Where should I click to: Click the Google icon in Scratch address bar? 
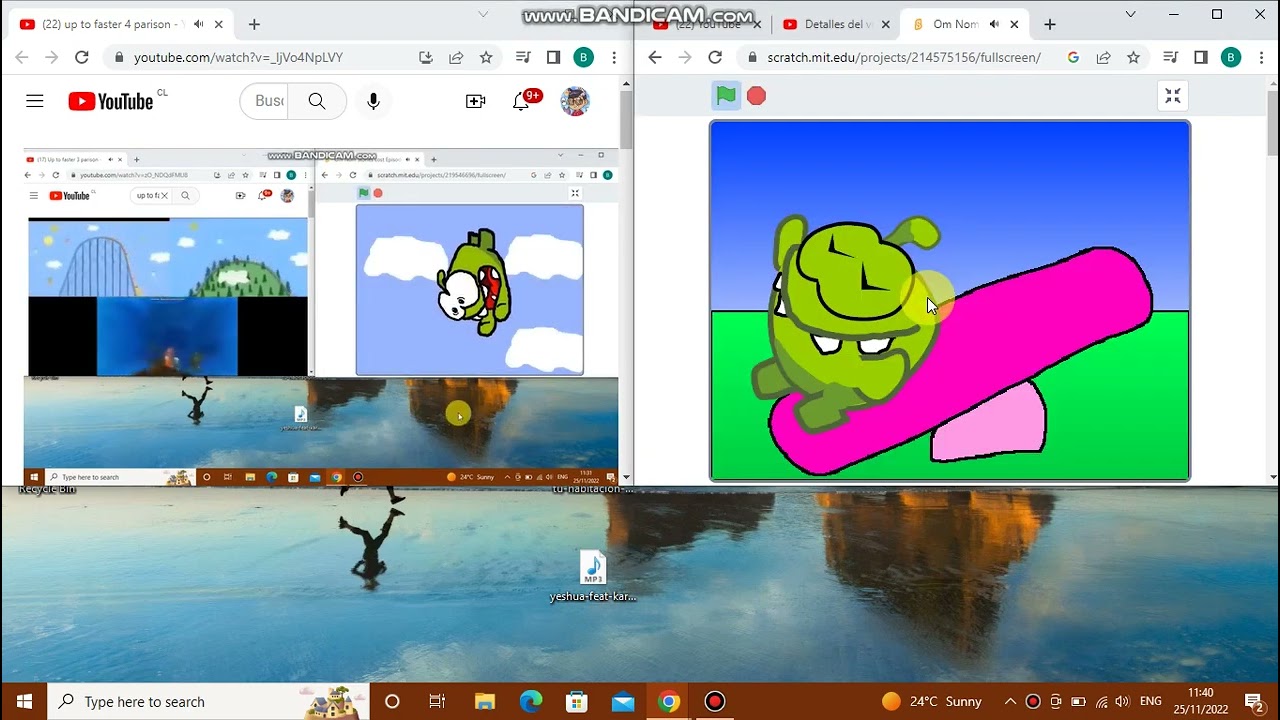[x=1073, y=57]
